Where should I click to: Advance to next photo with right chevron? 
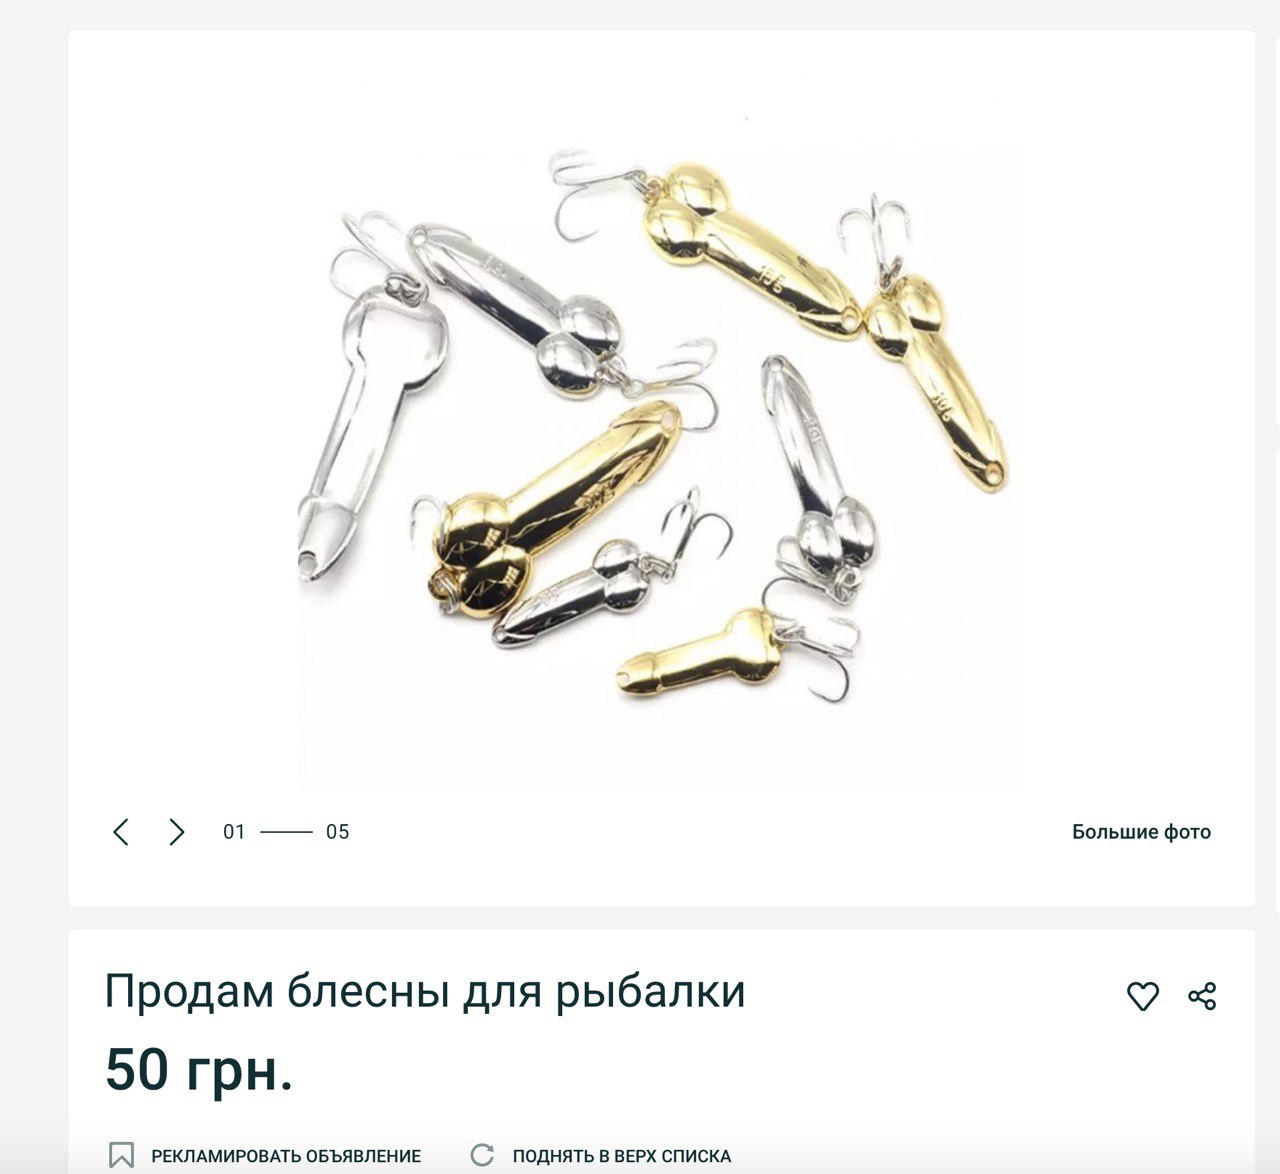(x=177, y=832)
